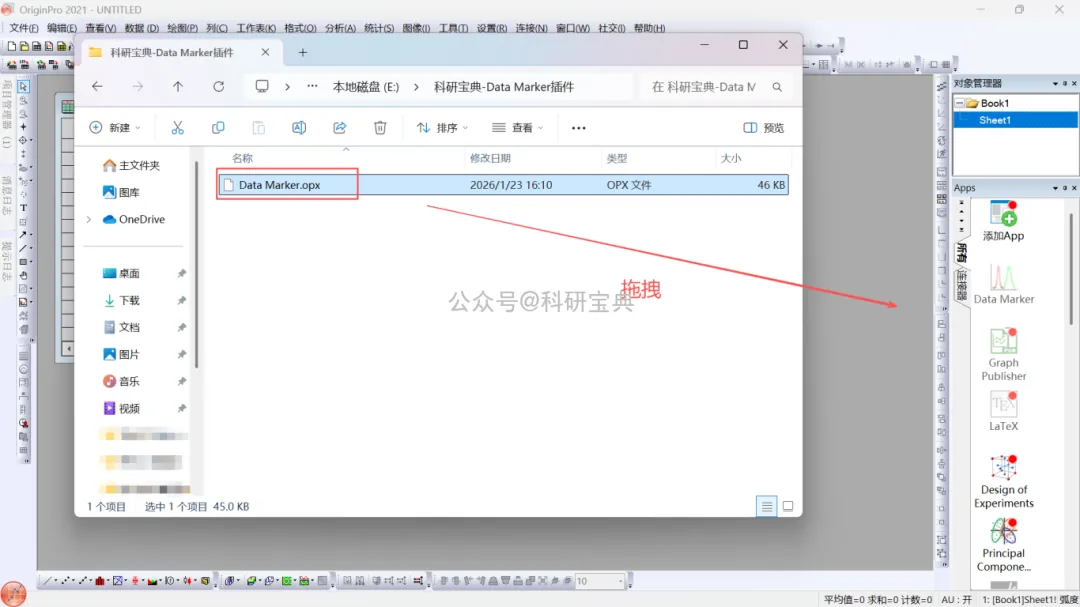Open the 查看 view dropdown
Viewport: 1080px width, 607px height.
coord(518,127)
